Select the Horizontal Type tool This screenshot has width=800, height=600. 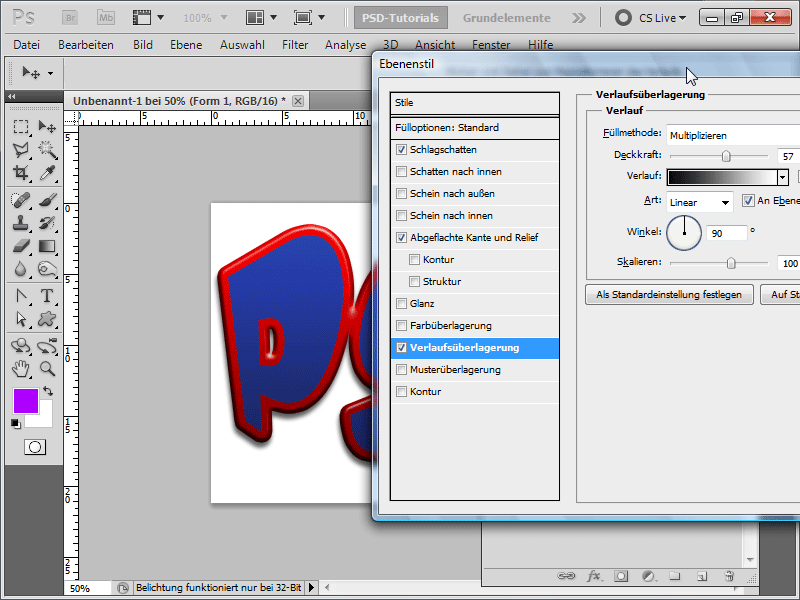(x=47, y=296)
